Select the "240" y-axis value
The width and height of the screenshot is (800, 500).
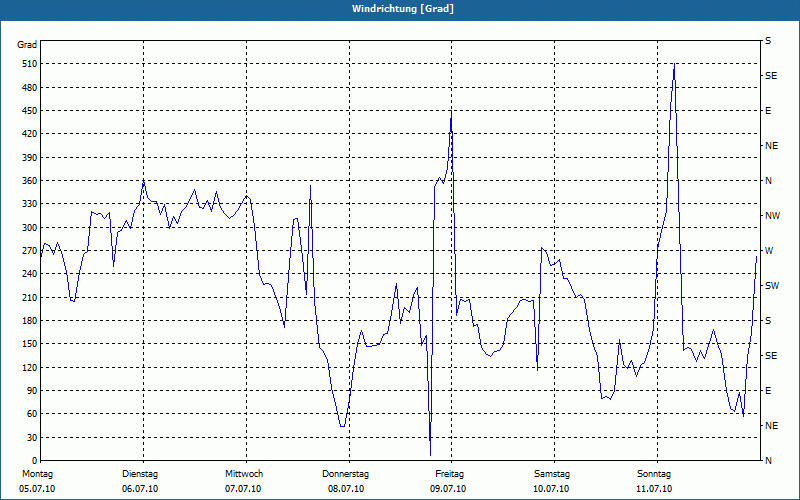point(30,274)
